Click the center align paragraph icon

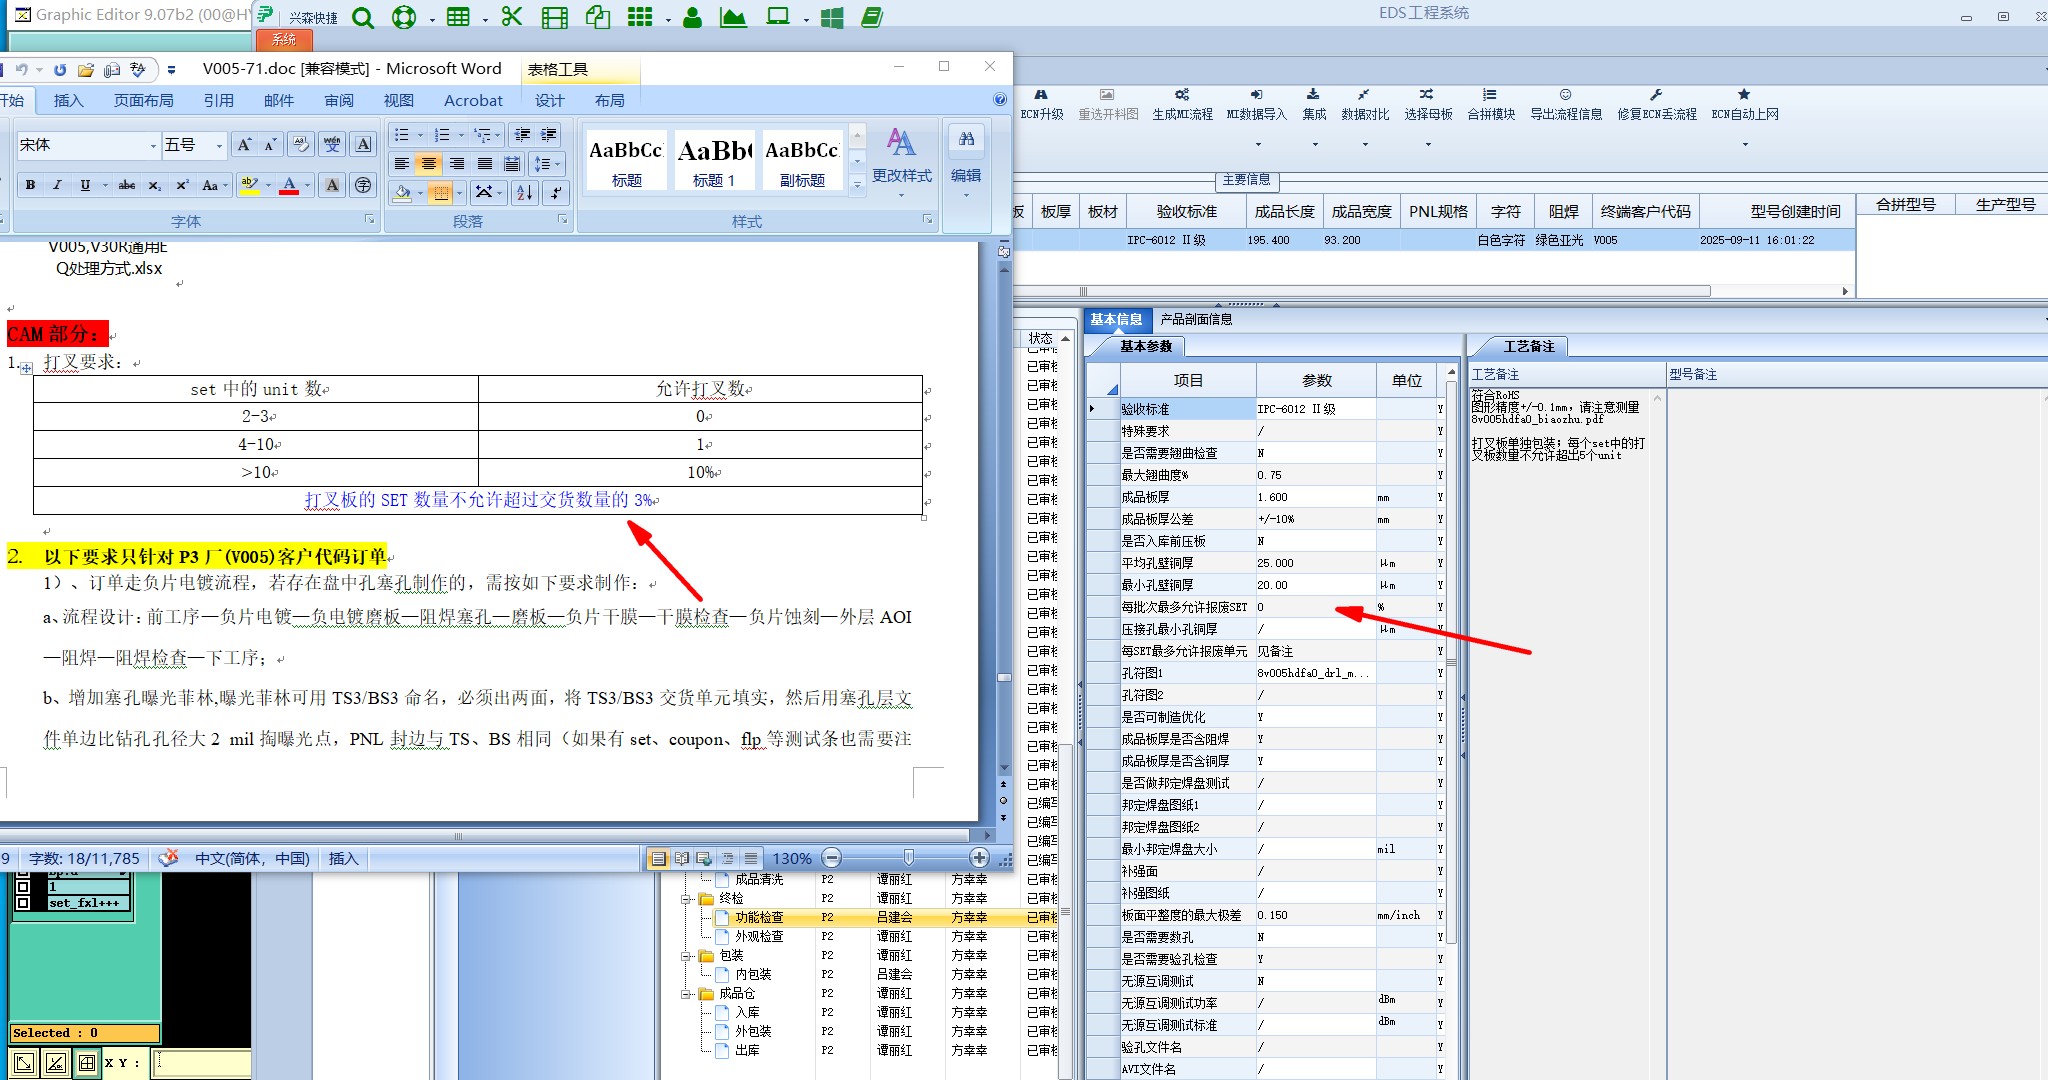click(x=429, y=164)
